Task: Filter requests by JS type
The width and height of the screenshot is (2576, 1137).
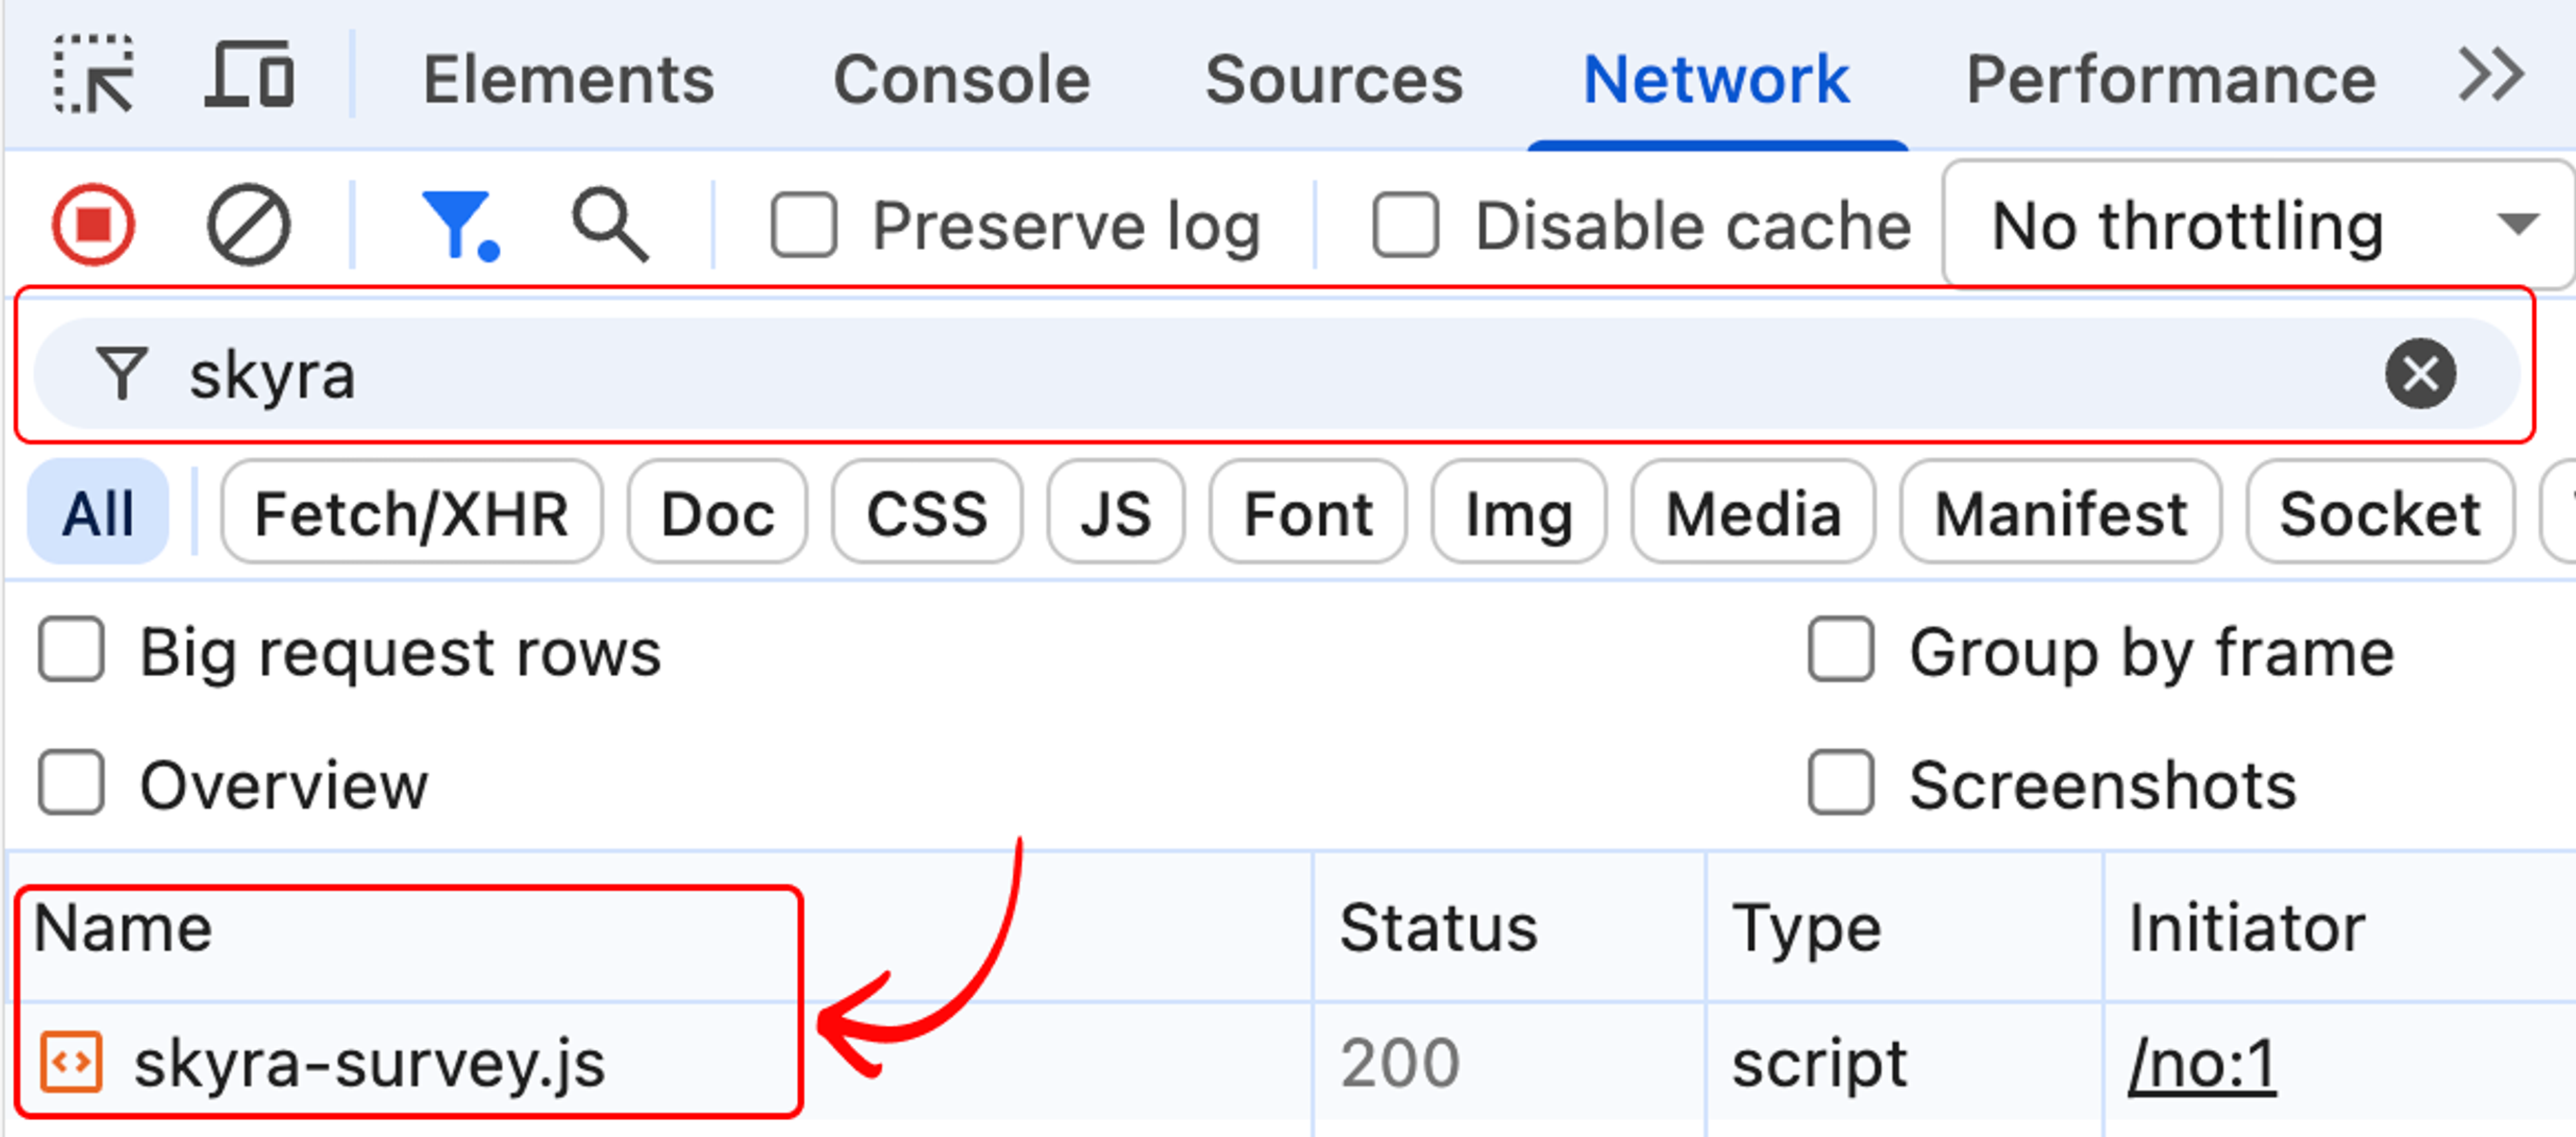Action: pos(1116,513)
